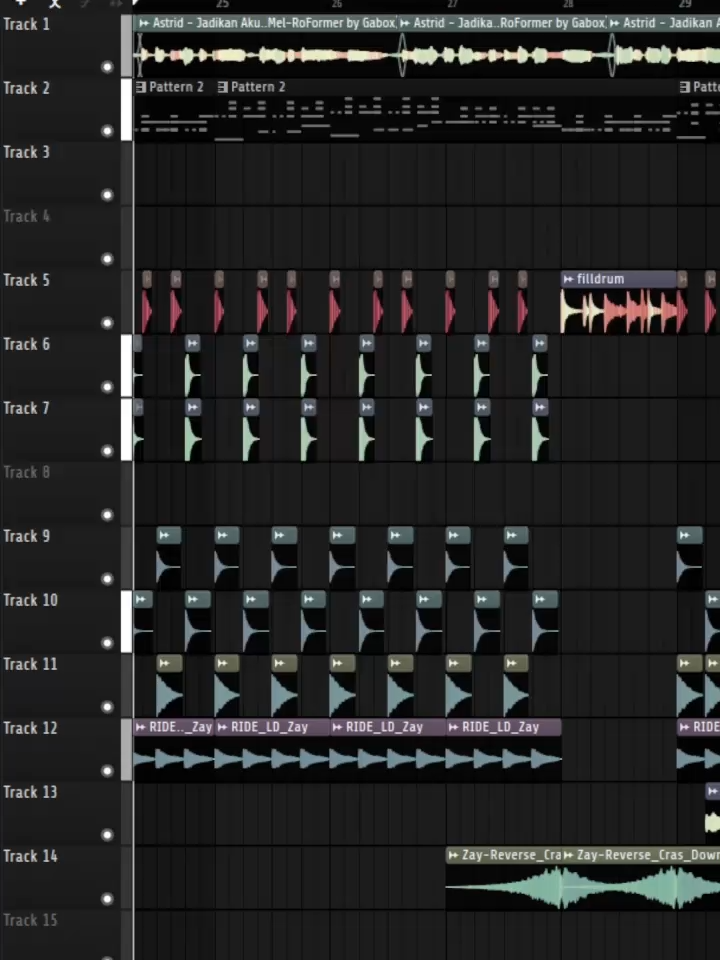Toggle mute dot on Track 9

tap(107, 579)
